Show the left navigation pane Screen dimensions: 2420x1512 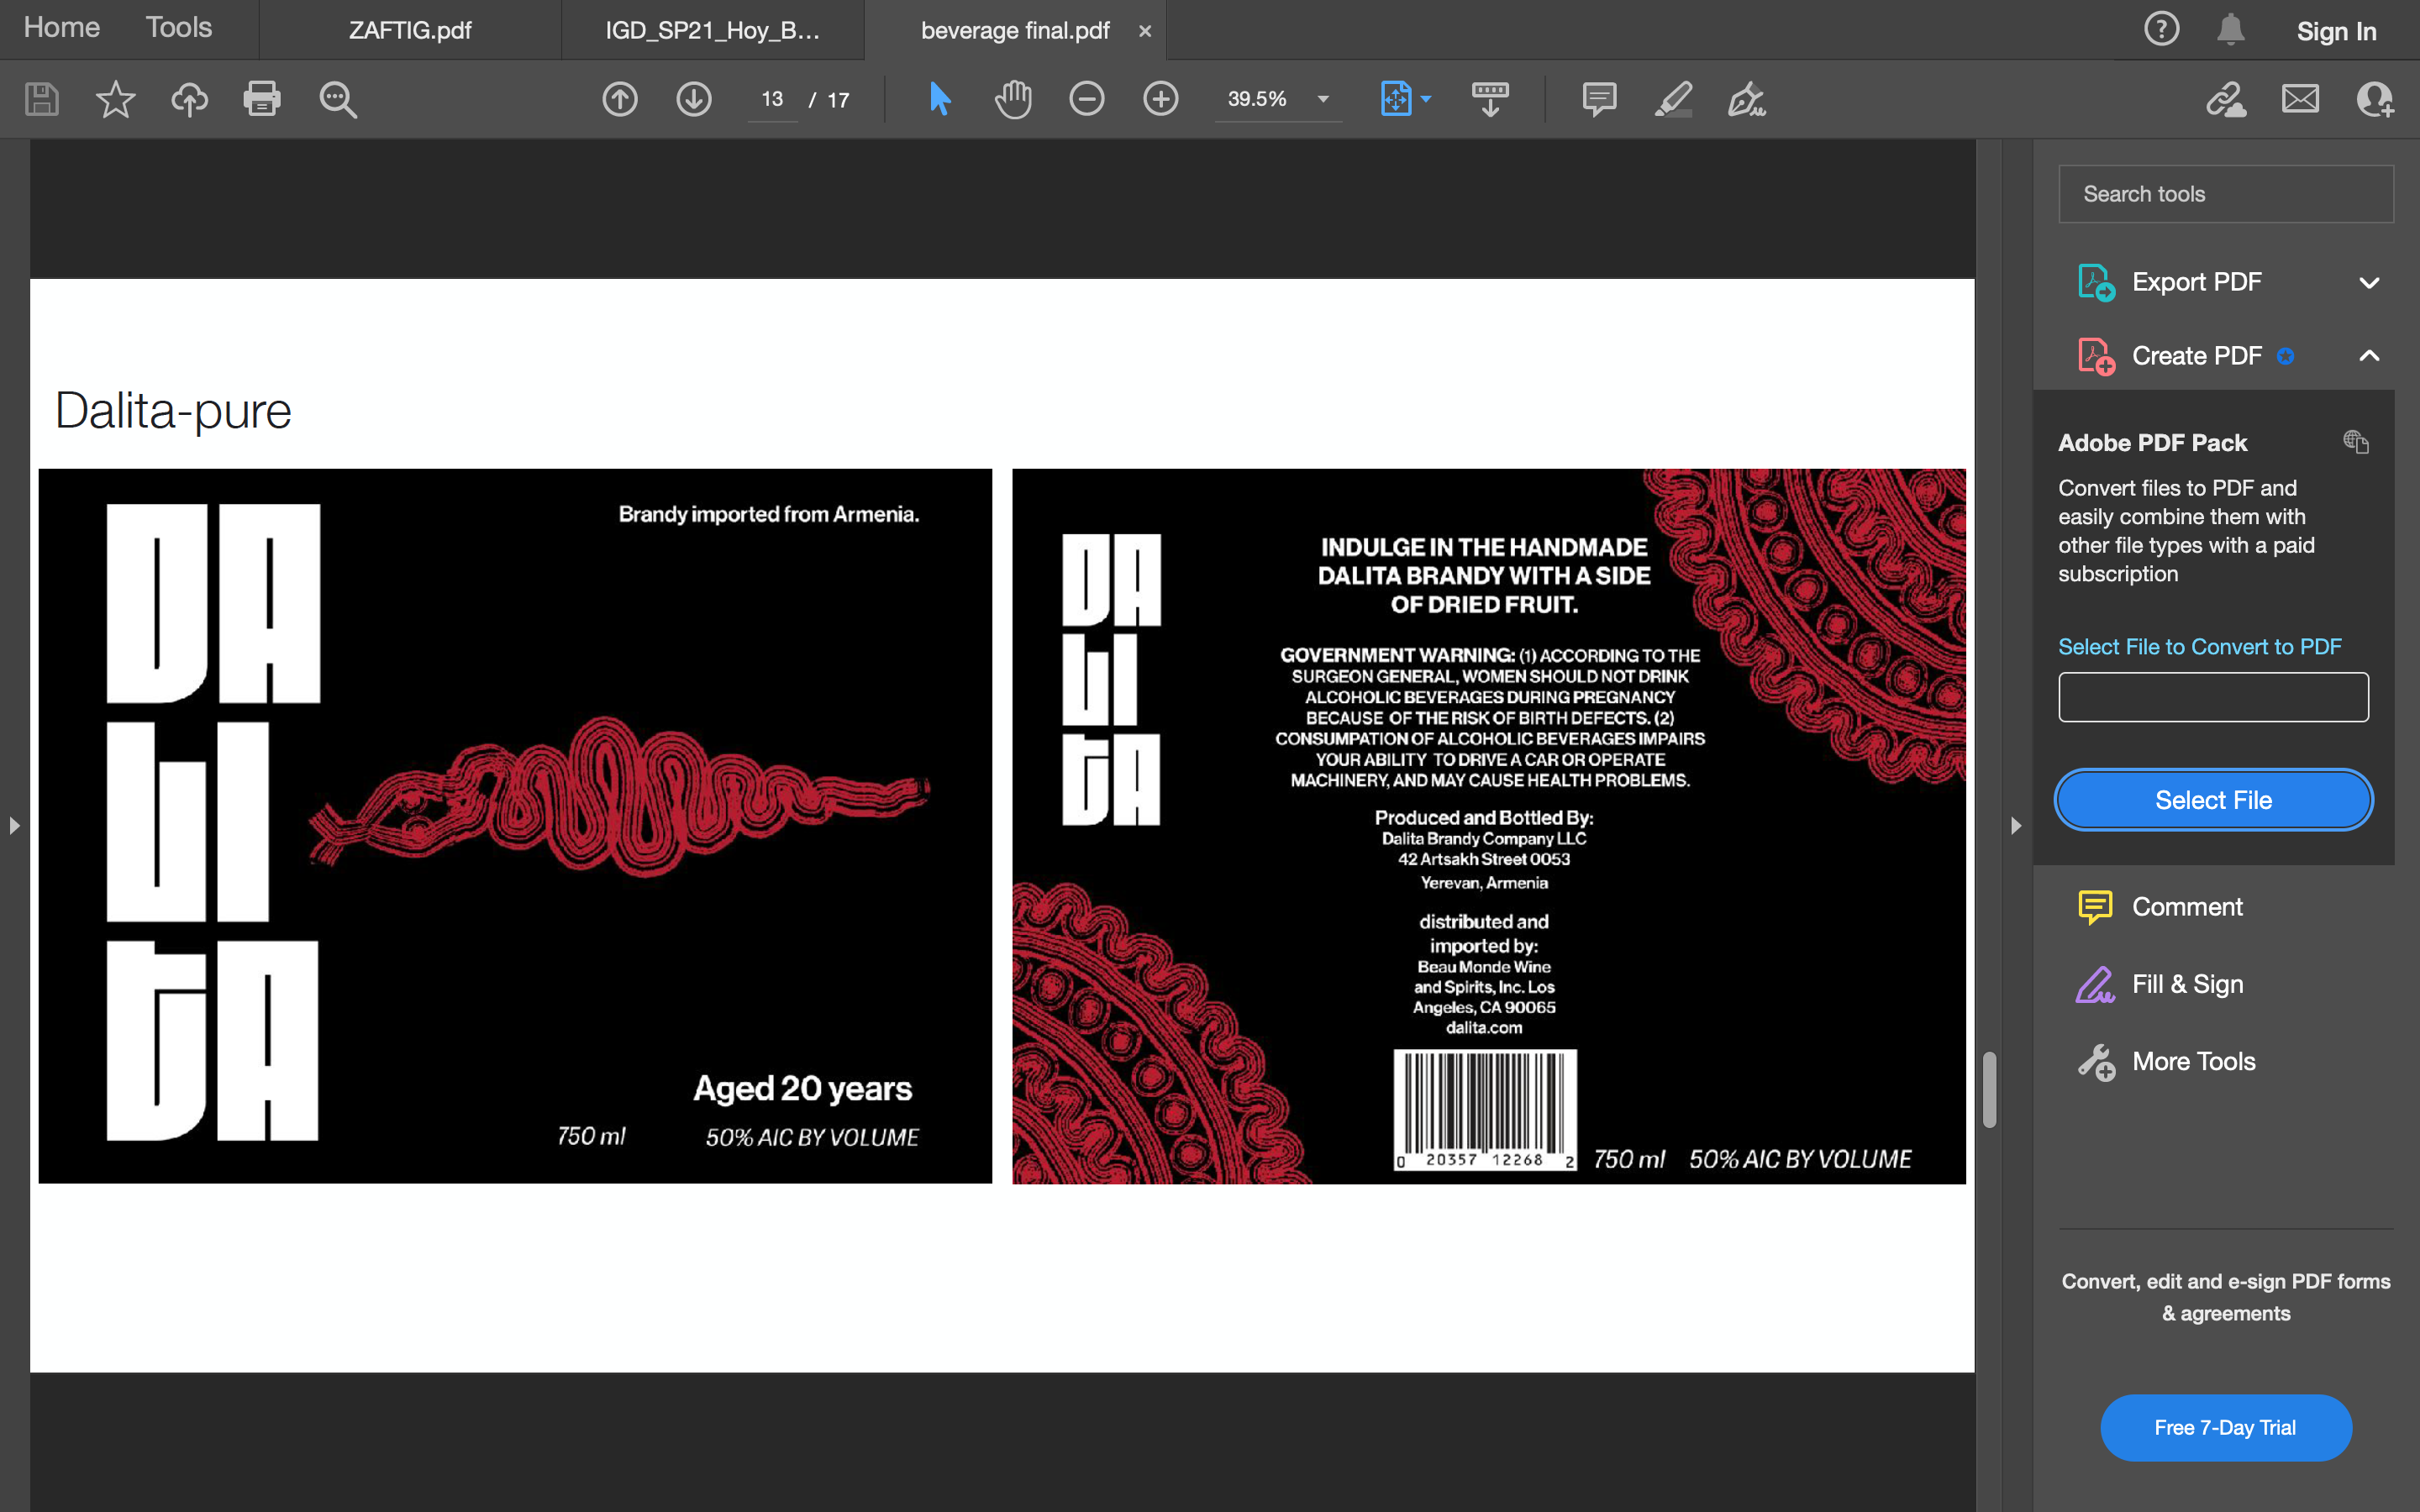[x=14, y=825]
